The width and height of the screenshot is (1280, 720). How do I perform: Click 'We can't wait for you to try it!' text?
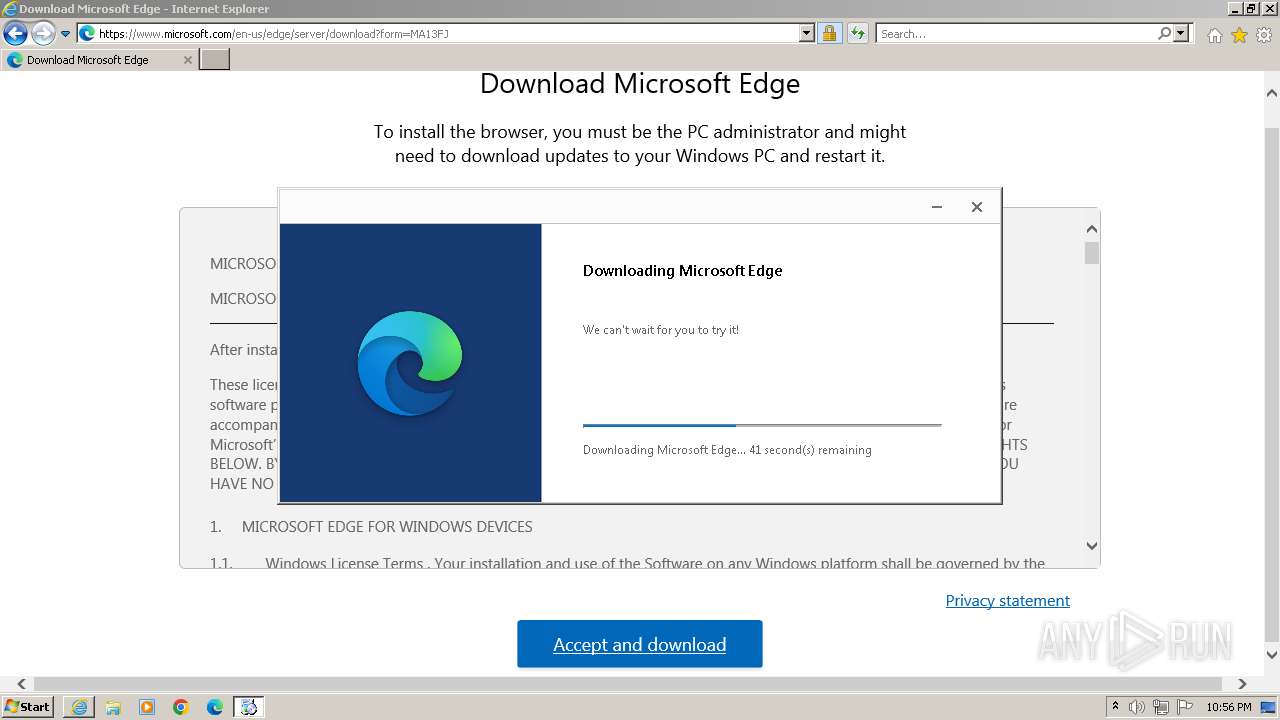(x=661, y=330)
